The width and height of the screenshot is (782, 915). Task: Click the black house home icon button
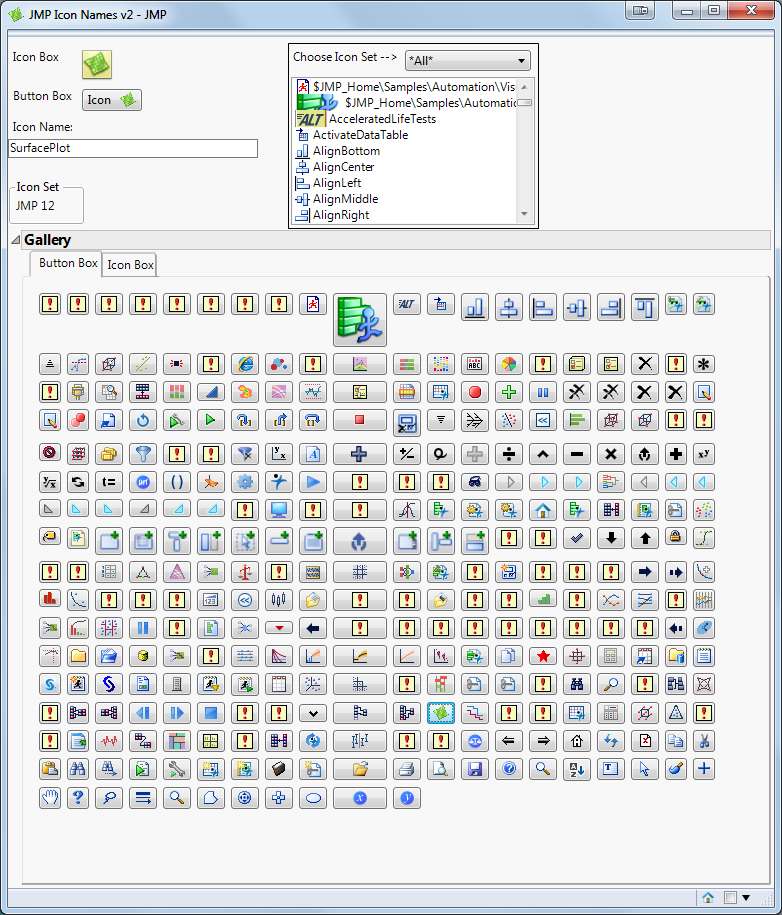point(577,741)
